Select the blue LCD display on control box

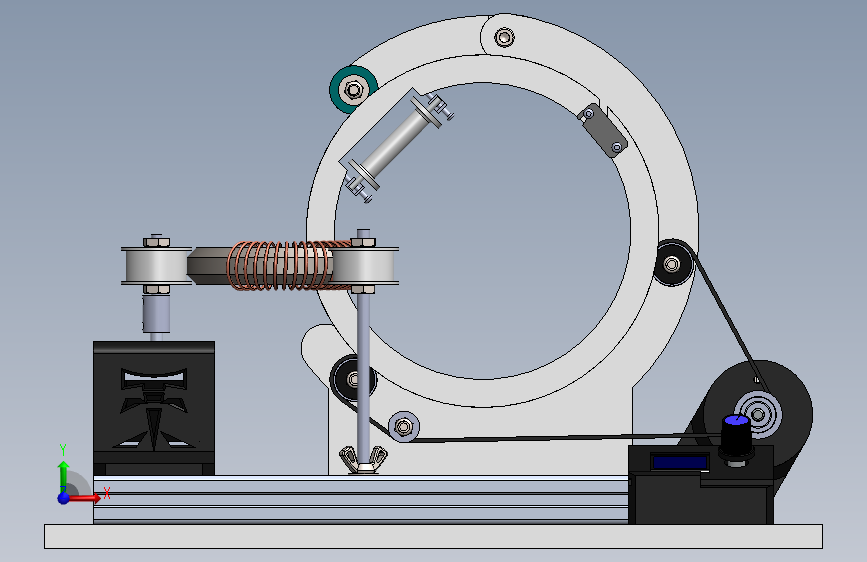pos(680,462)
